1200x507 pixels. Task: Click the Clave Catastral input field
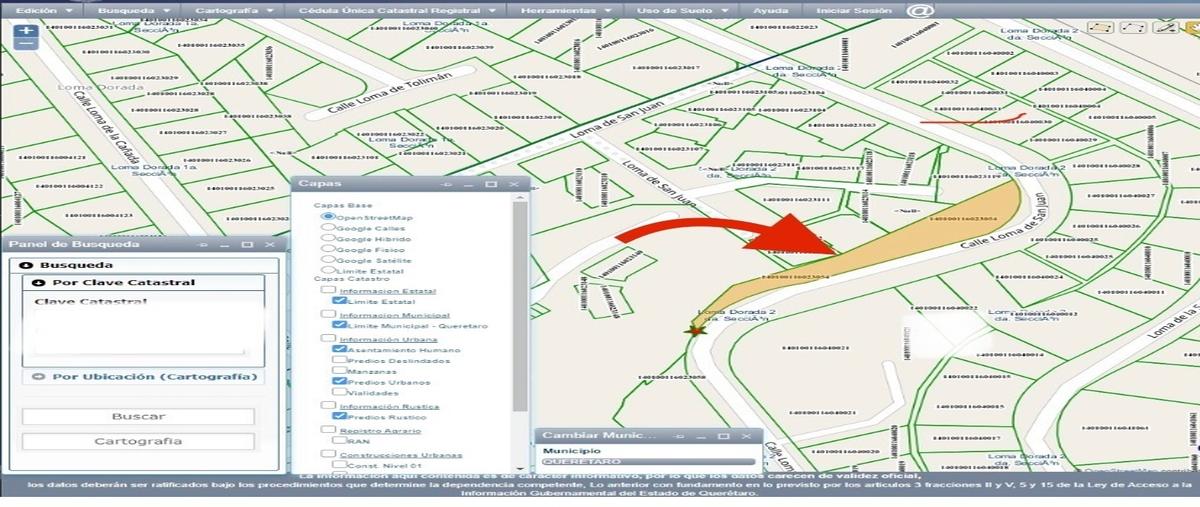pyautogui.click(x=141, y=332)
